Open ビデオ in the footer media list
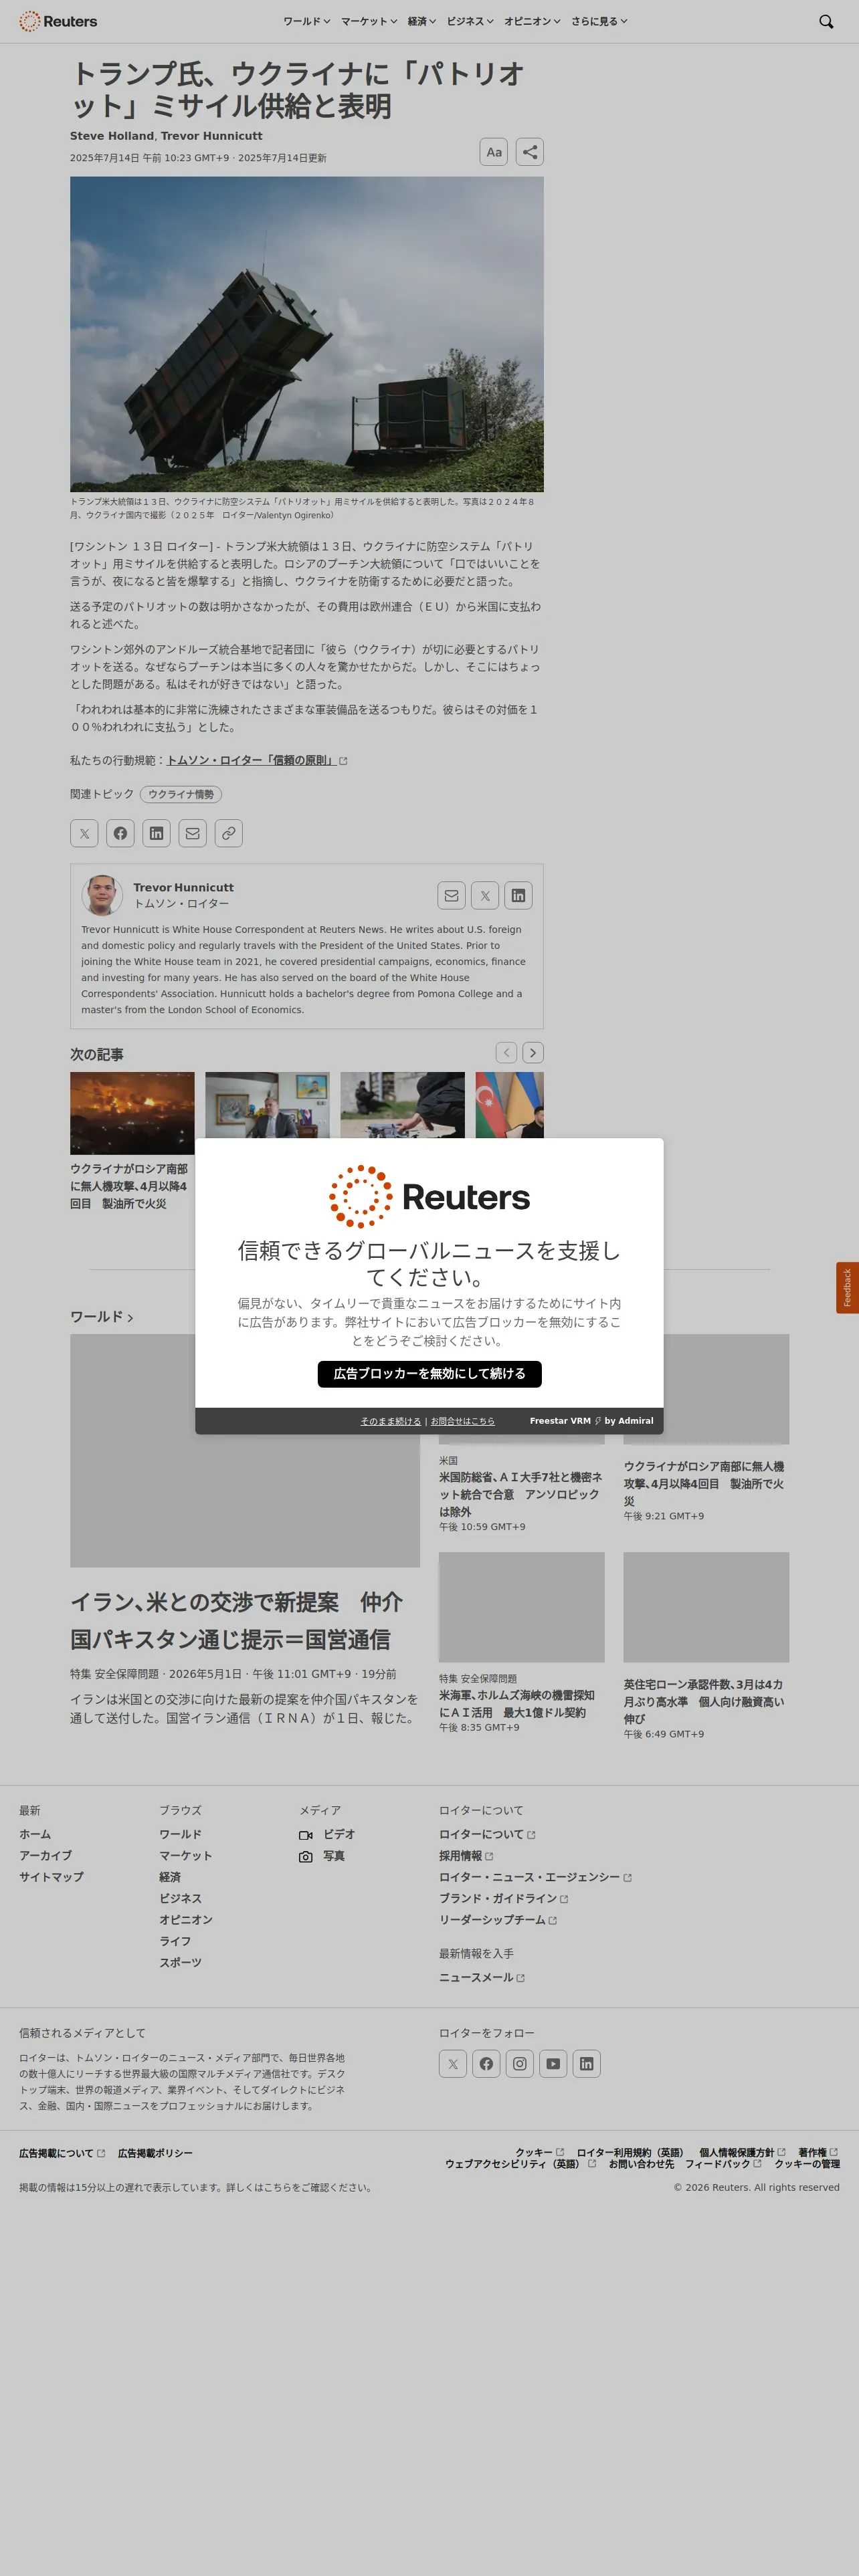 coord(327,1834)
